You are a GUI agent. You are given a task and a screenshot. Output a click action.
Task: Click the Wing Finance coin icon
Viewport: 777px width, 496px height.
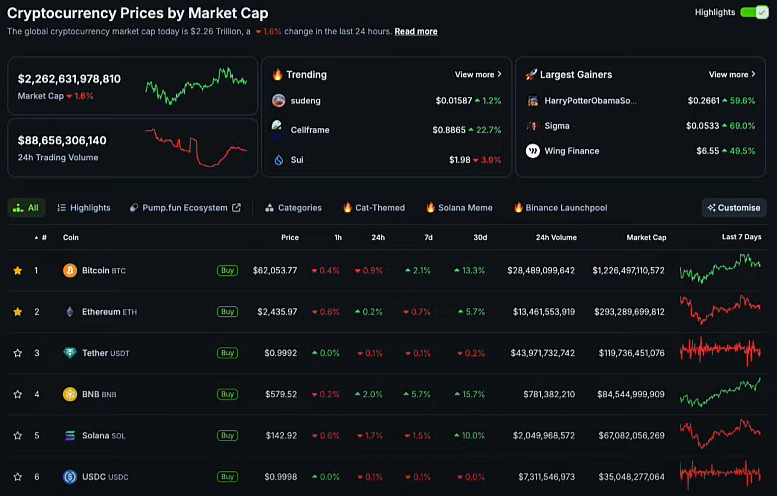click(x=533, y=151)
